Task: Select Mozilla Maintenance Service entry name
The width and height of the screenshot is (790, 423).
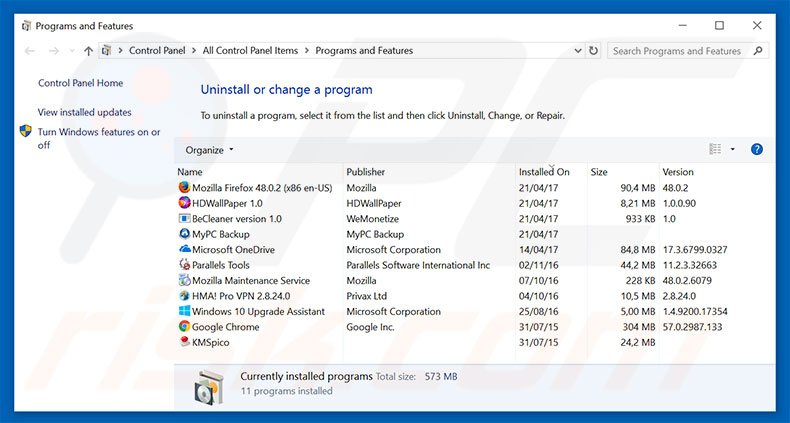Action: [x=251, y=280]
